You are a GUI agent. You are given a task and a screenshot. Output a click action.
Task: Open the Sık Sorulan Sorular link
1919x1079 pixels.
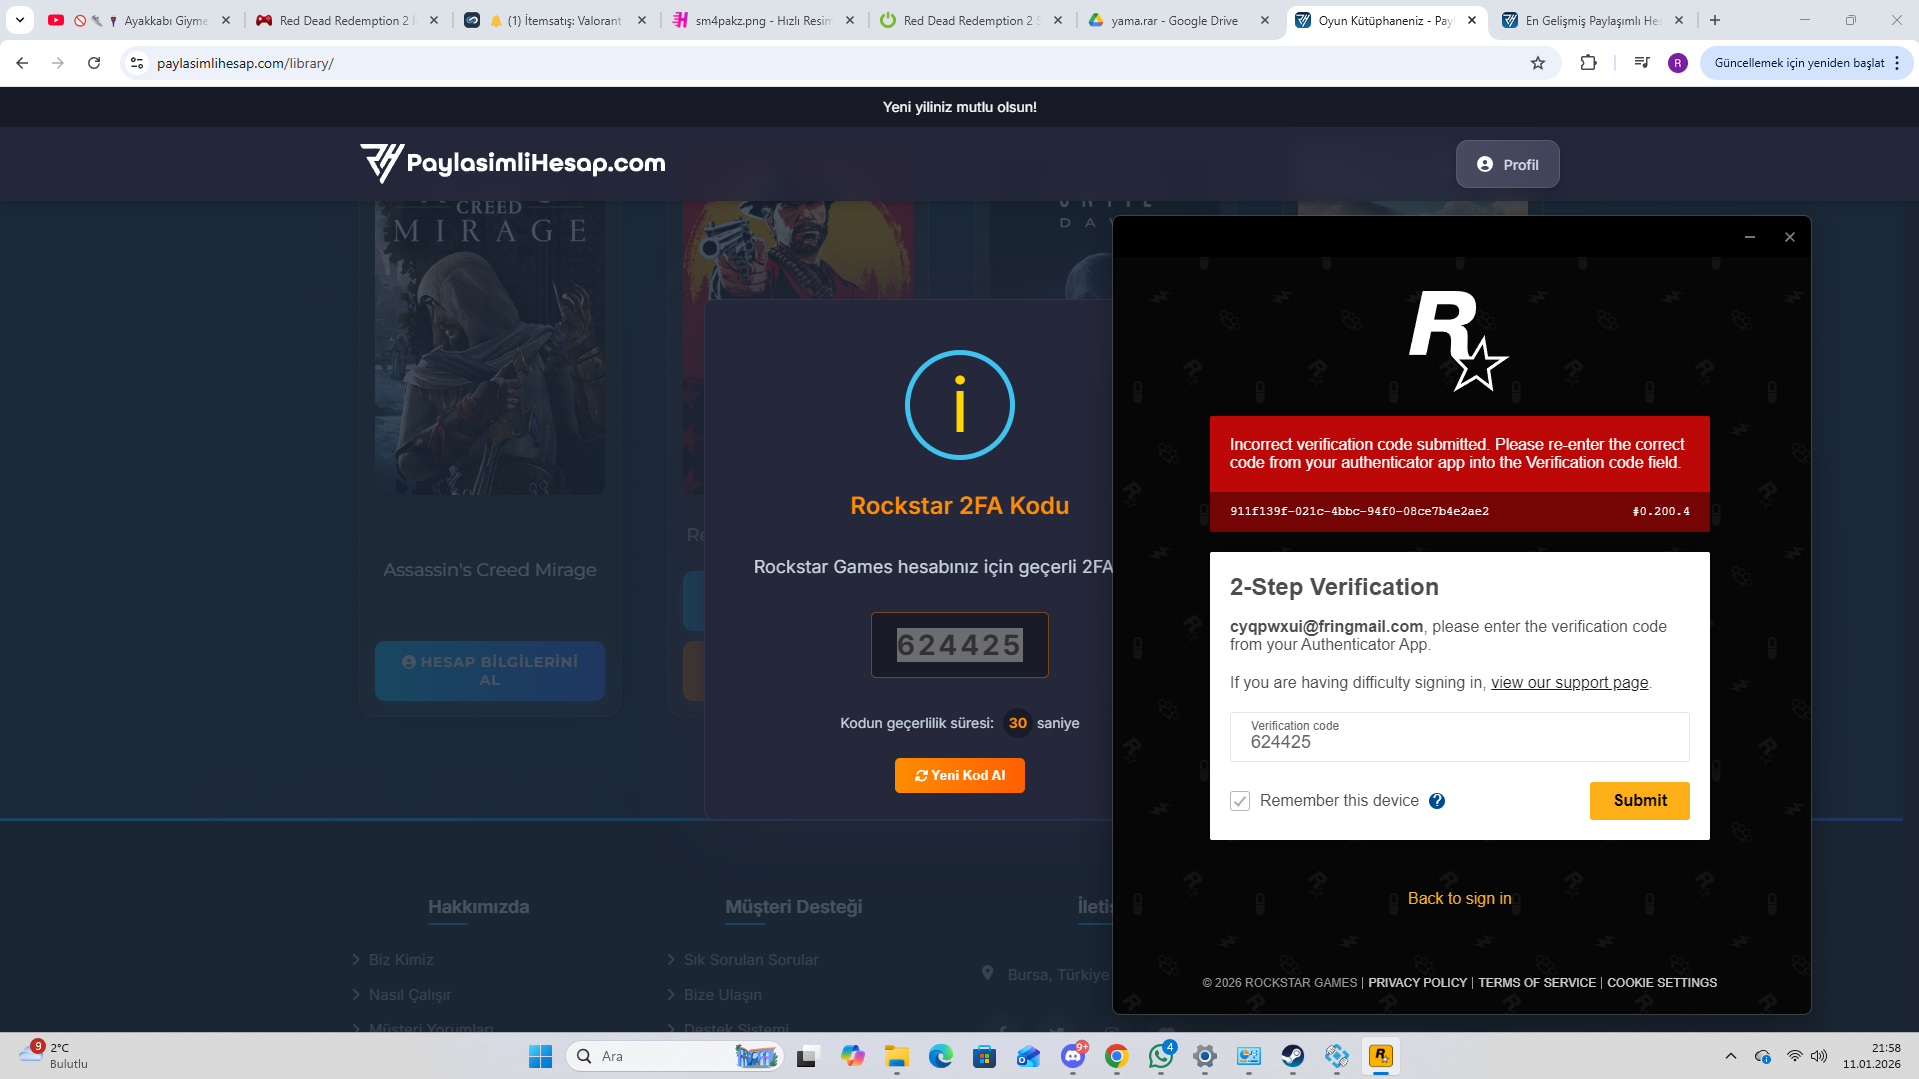click(x=751, y=960)
